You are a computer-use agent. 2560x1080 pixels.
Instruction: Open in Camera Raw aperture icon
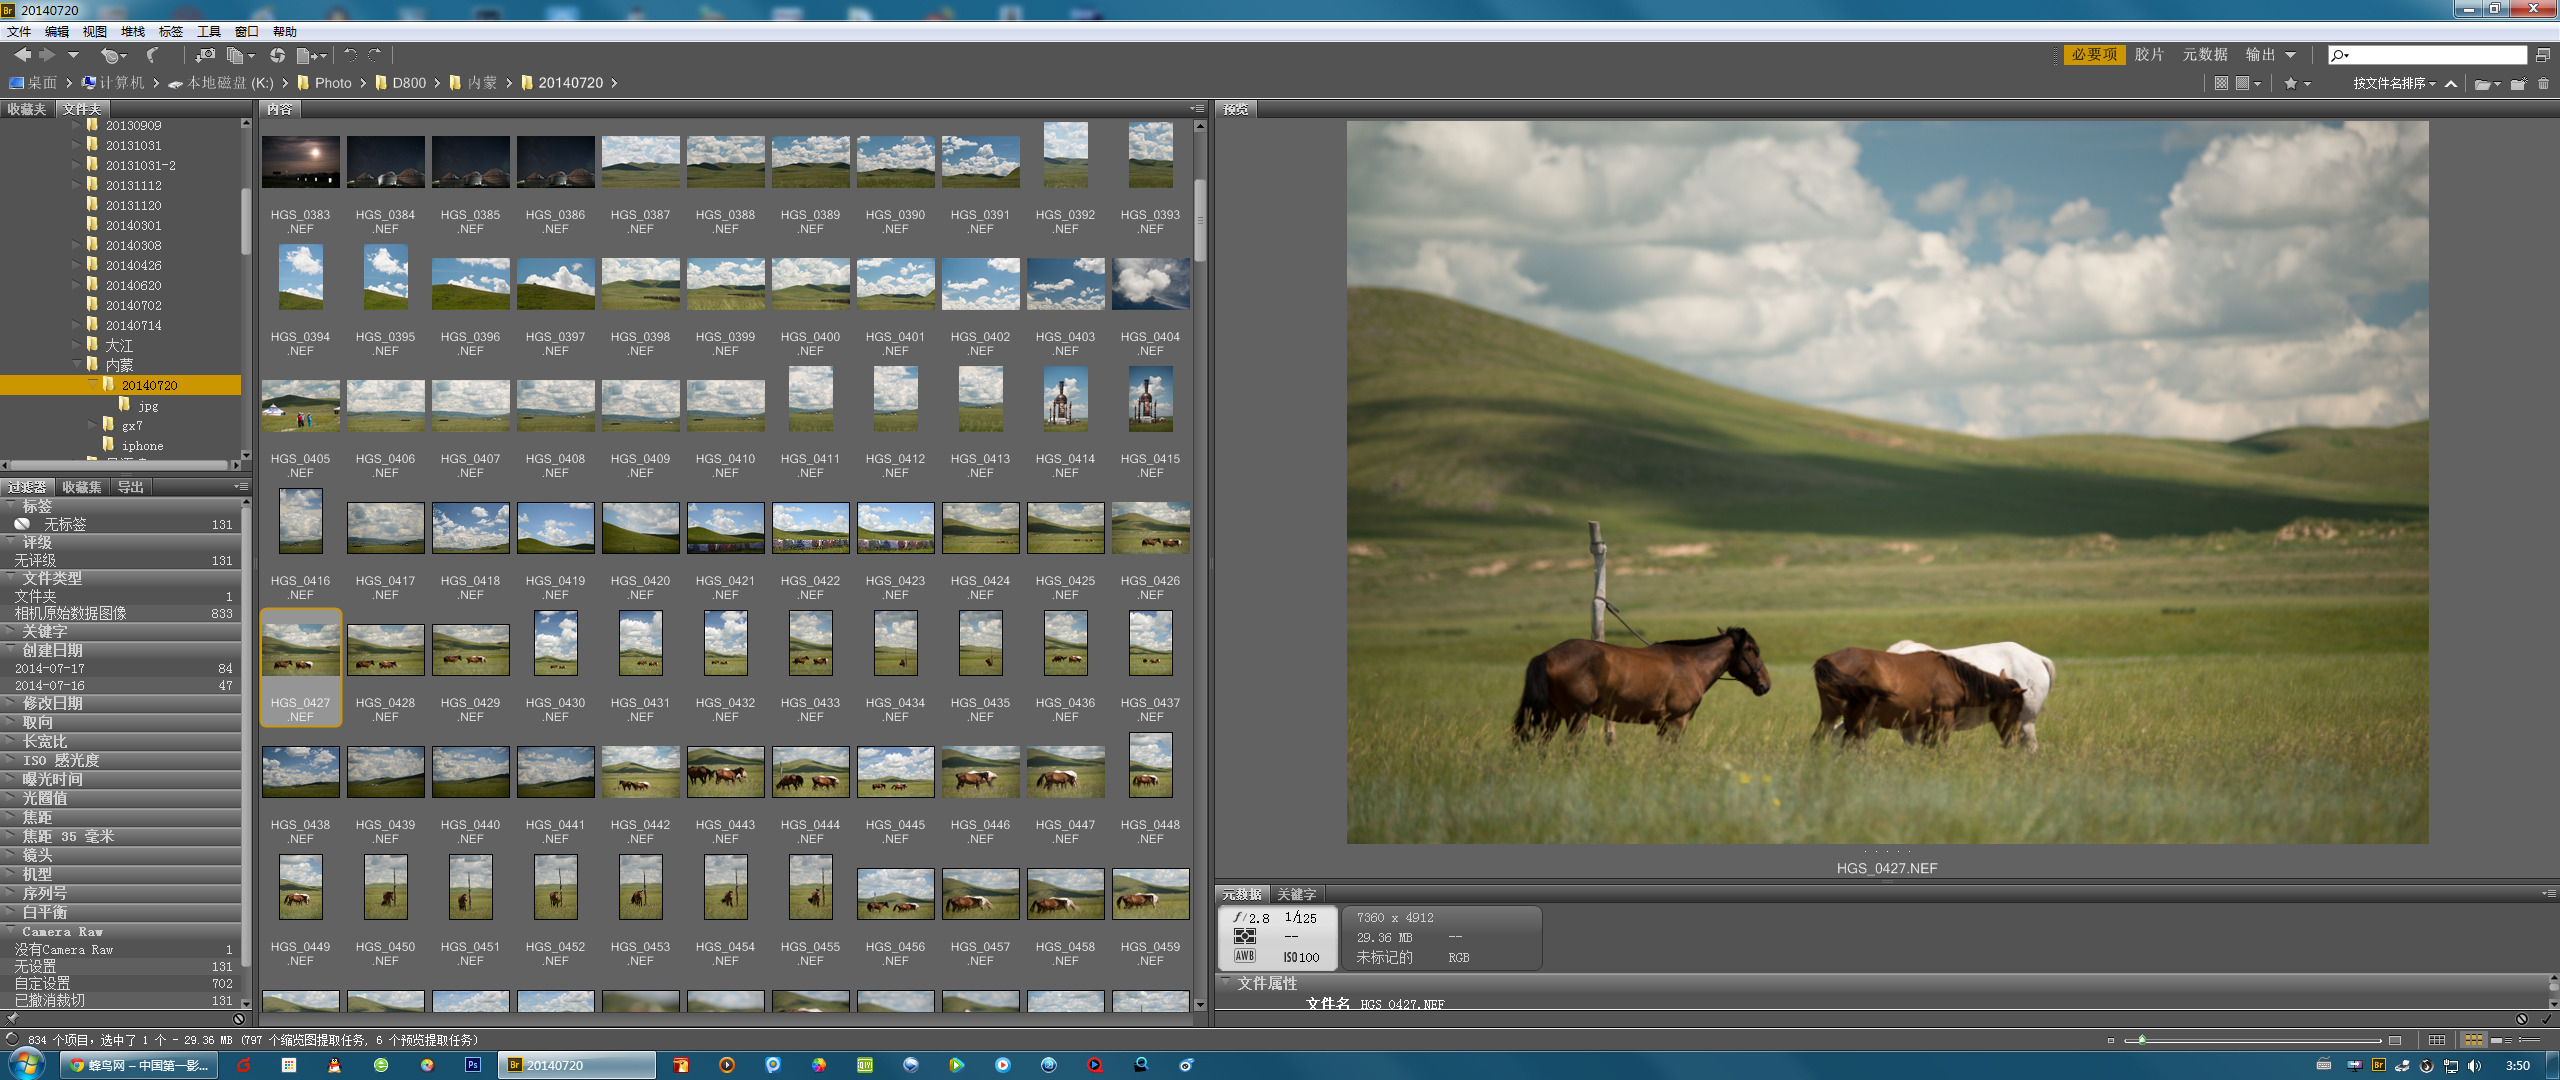(277, 55)
